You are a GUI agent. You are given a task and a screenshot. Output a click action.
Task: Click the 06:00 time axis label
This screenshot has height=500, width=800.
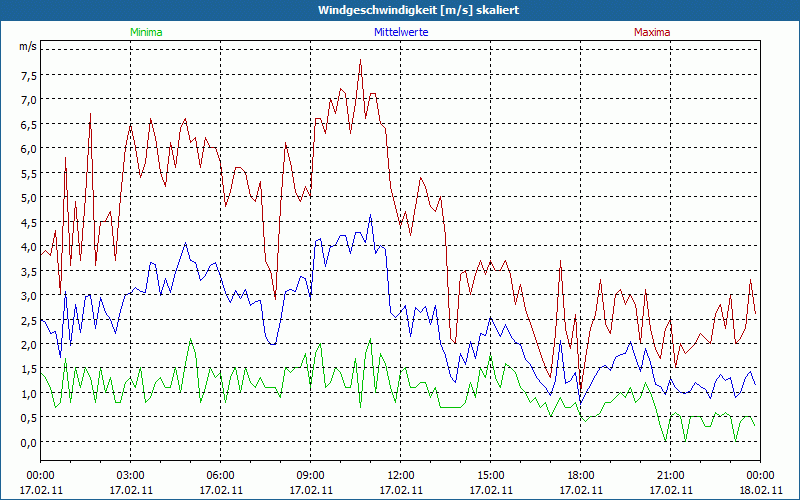tap(220, 476)
